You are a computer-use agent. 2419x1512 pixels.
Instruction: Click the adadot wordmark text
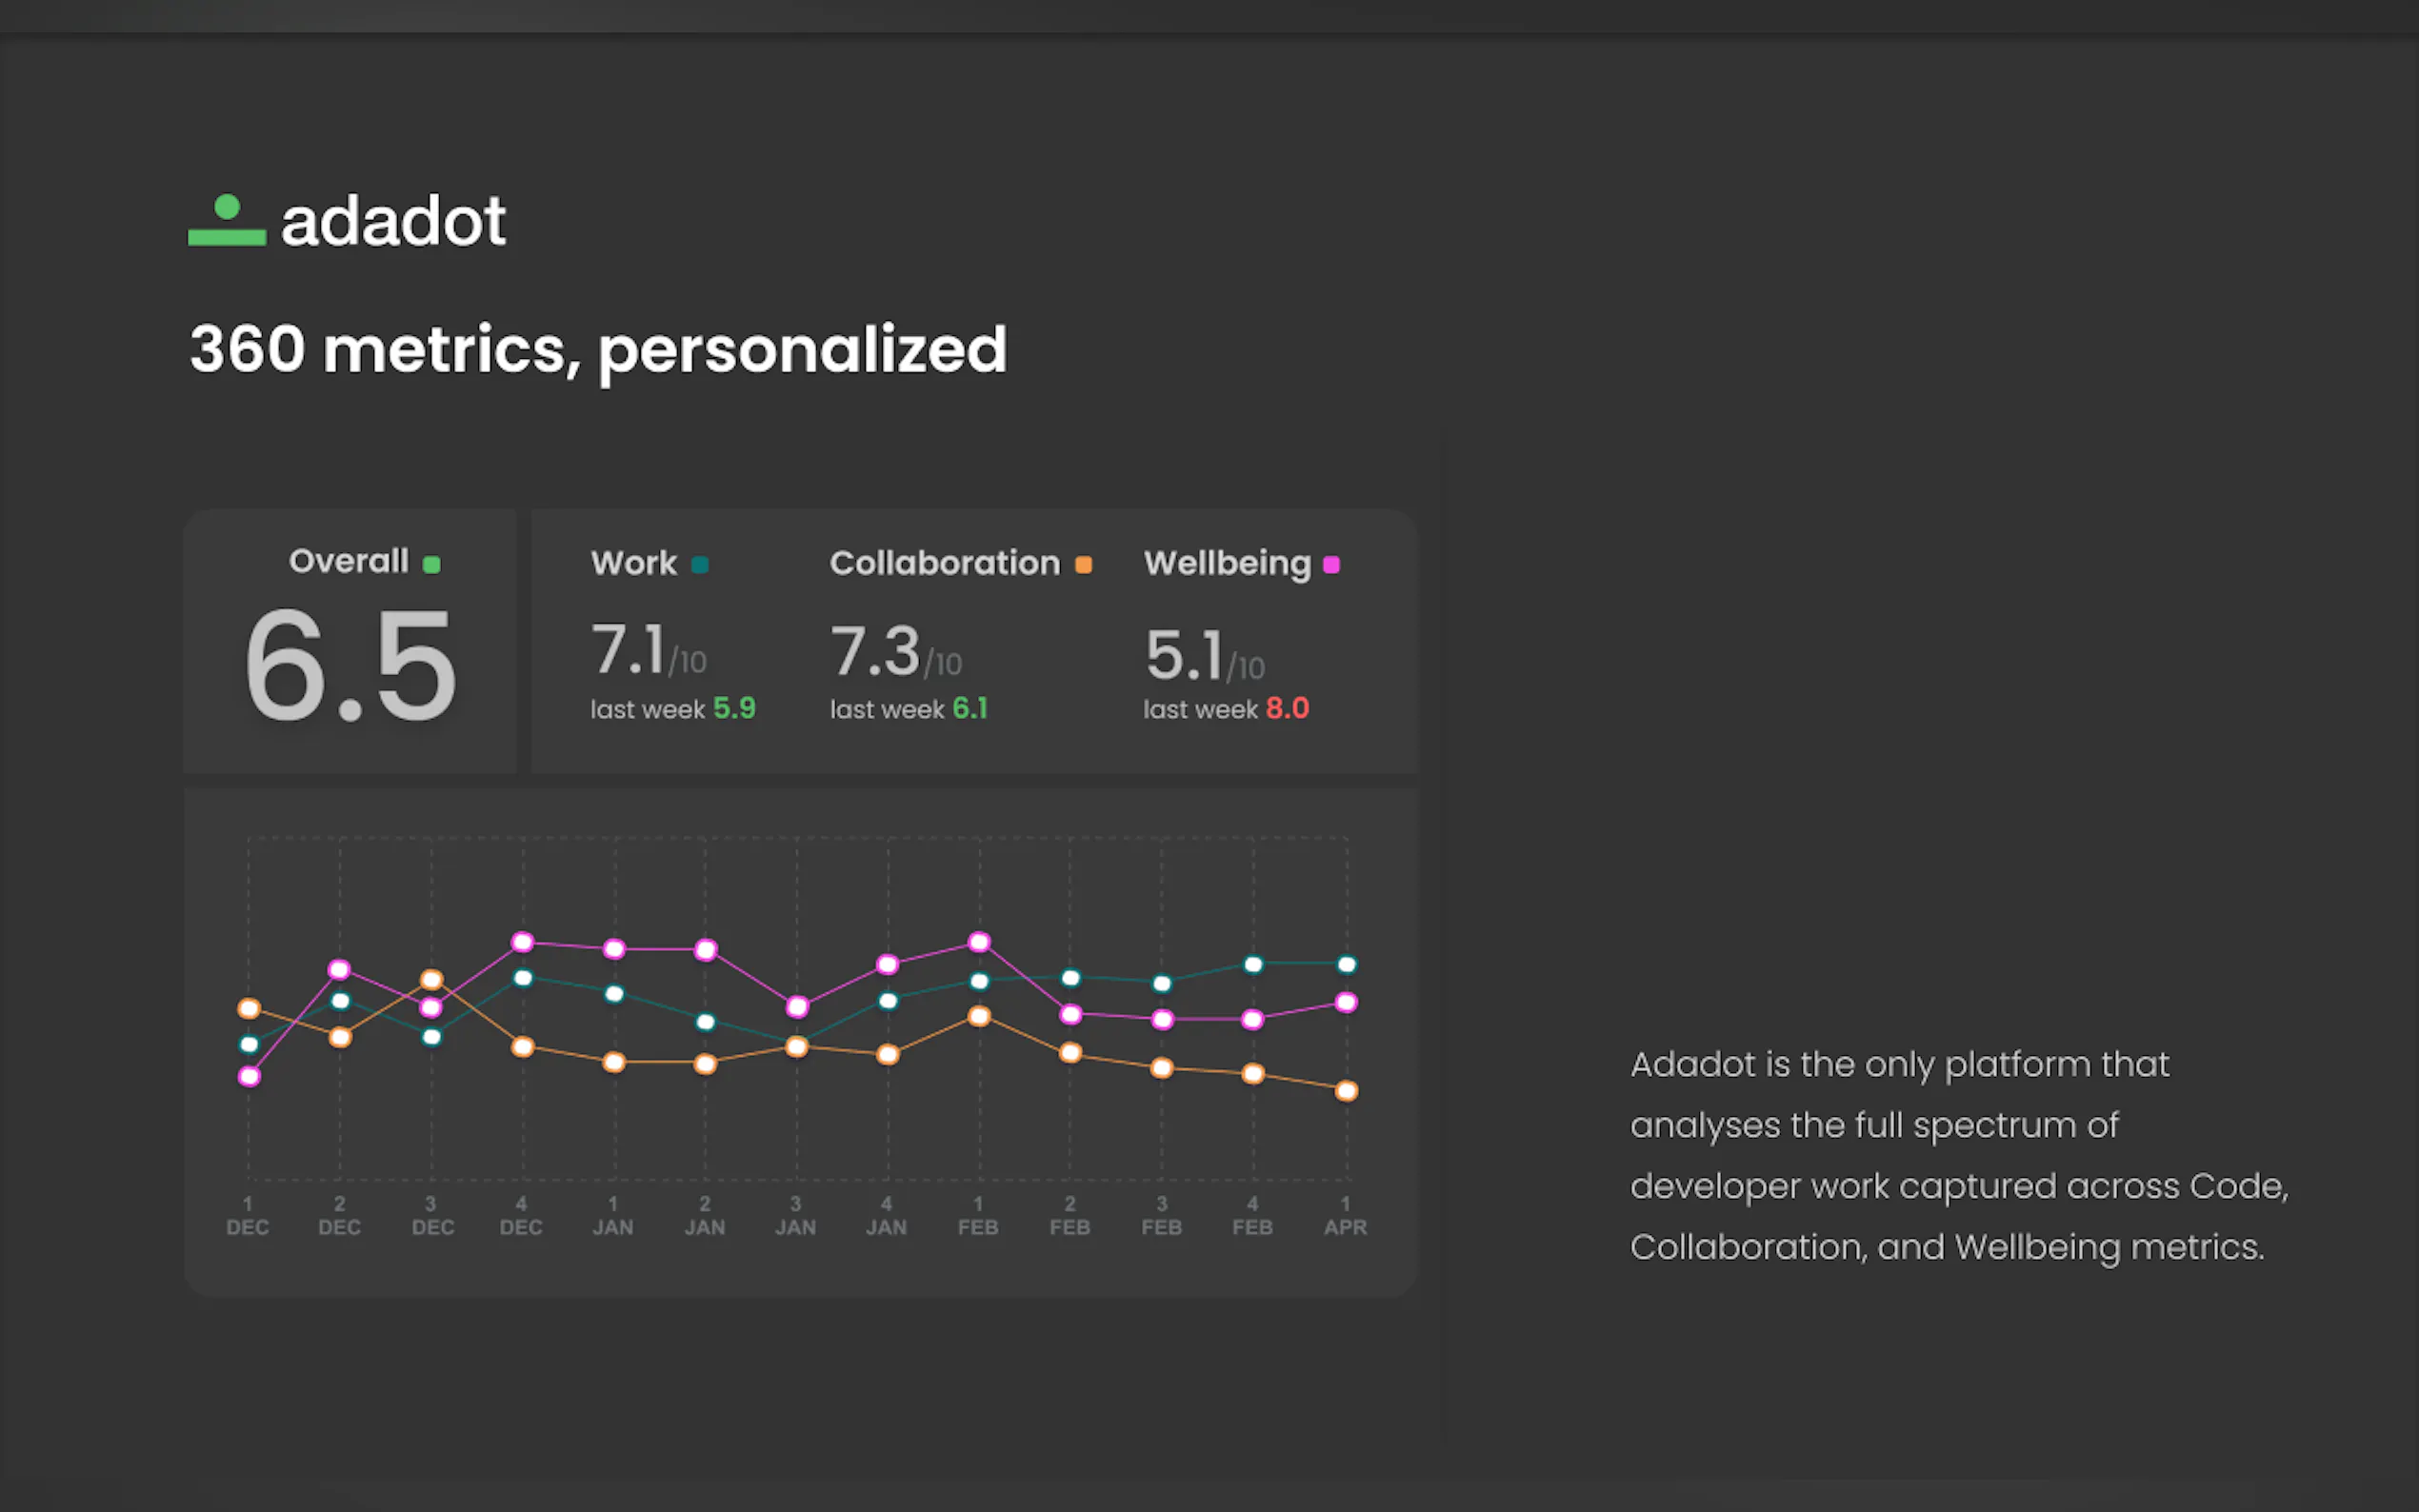click(x=393, y=221)
